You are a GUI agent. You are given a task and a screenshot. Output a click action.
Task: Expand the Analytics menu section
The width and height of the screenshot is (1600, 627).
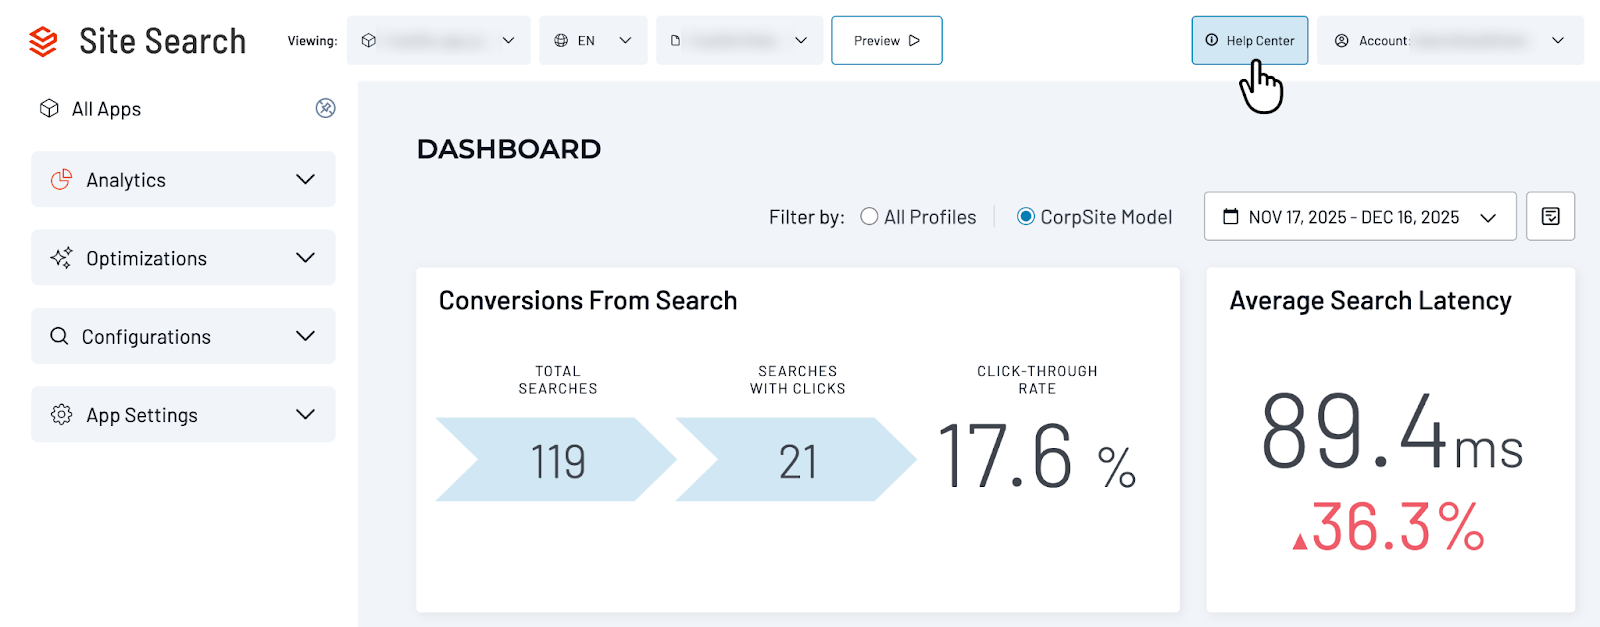coord(183,179)
